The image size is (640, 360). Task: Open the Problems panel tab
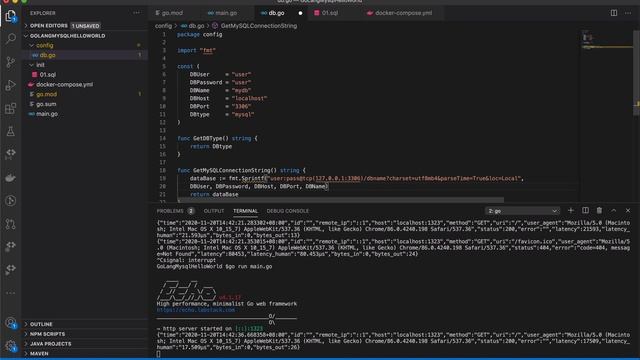[x=175, y=211]
